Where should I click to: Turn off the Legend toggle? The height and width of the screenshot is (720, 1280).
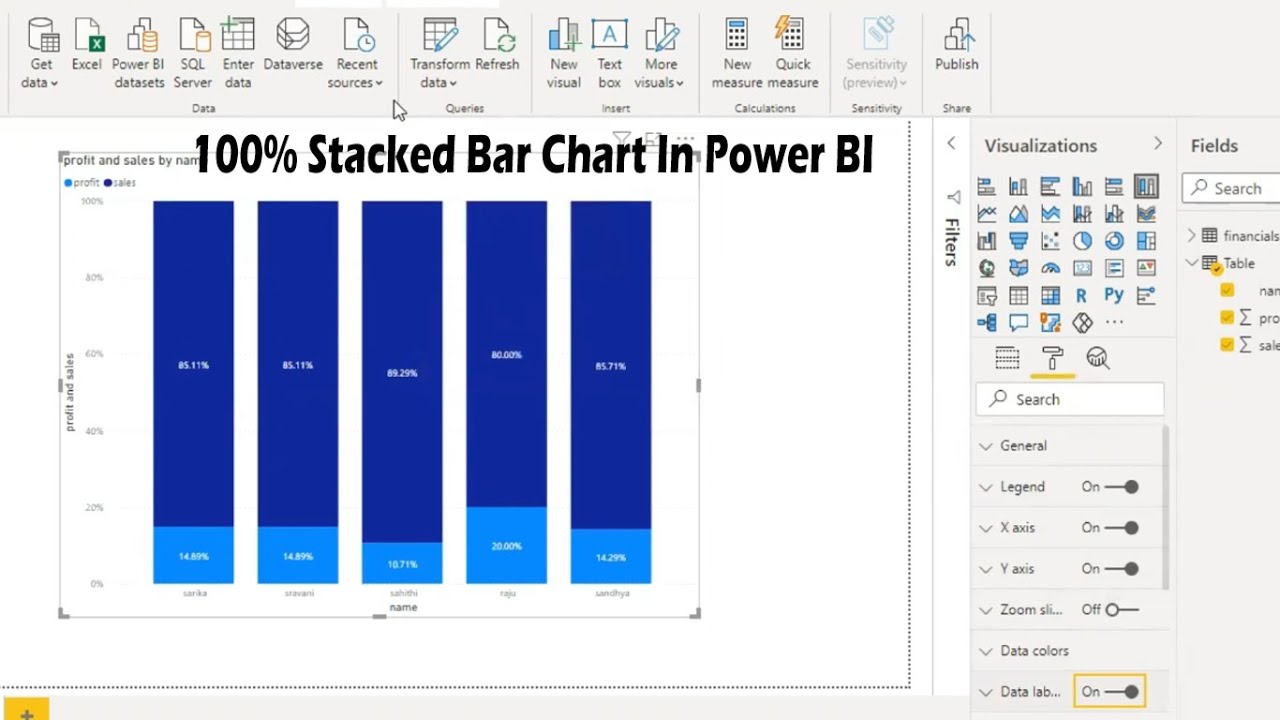click(1122, 487)
